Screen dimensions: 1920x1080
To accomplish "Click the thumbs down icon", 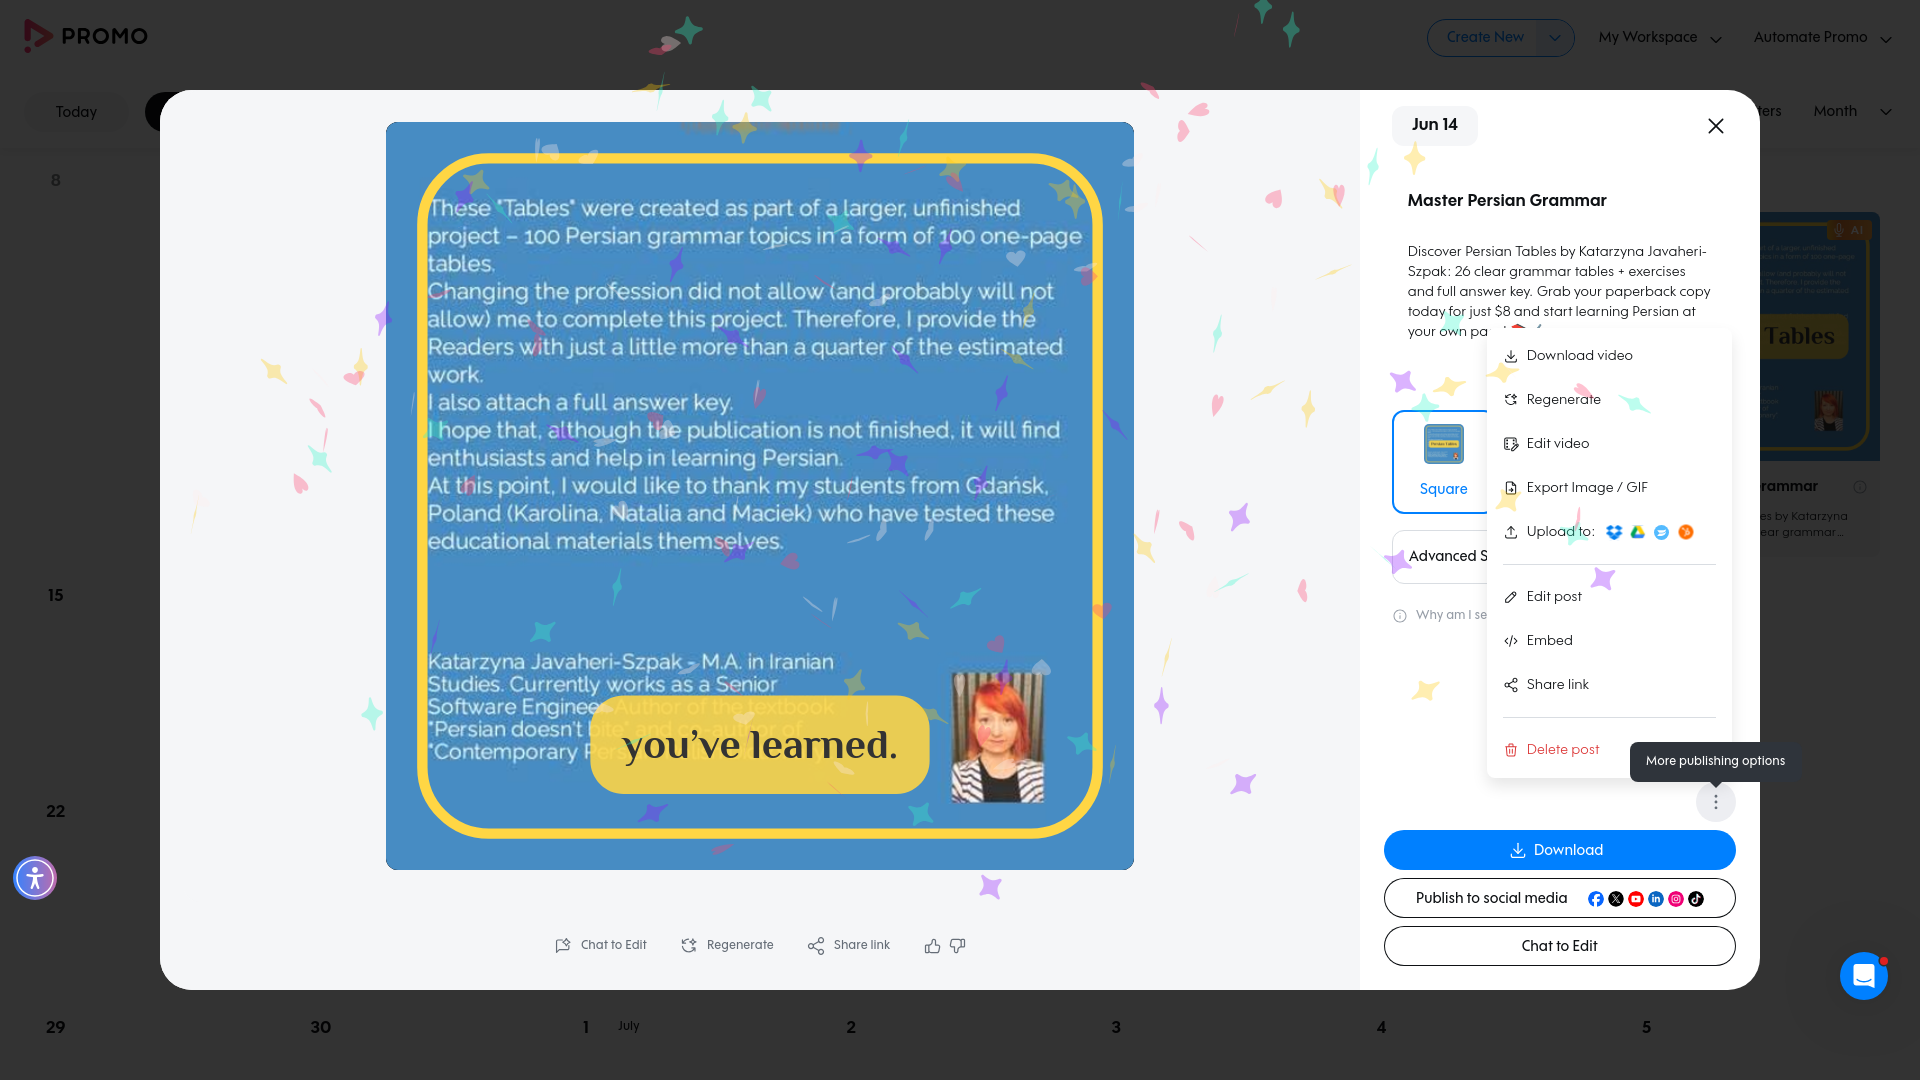I will pyautogui.click(x=958, y=945).
